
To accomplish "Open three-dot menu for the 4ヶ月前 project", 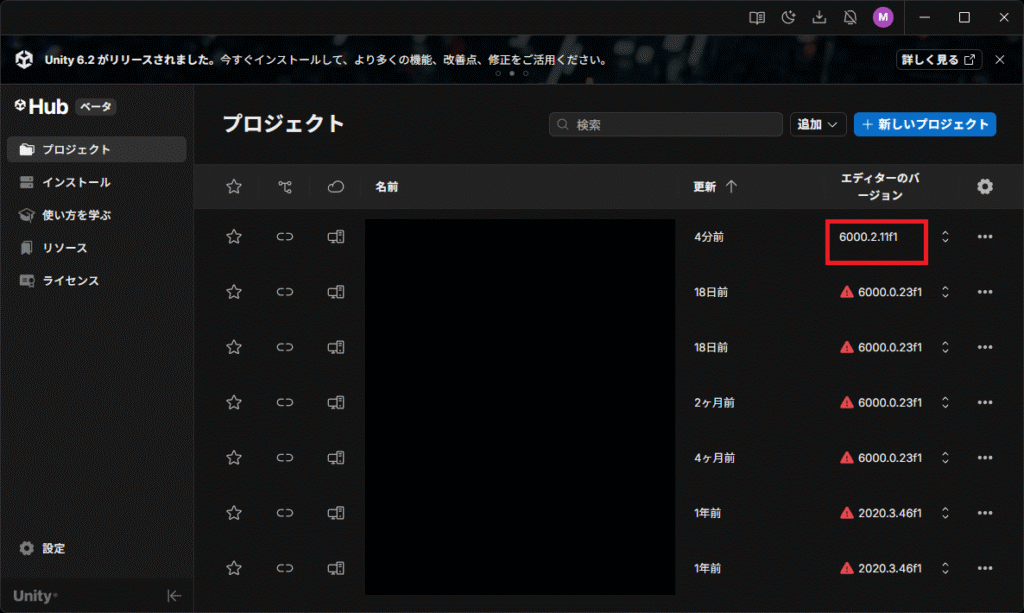I will coord(985,457).
